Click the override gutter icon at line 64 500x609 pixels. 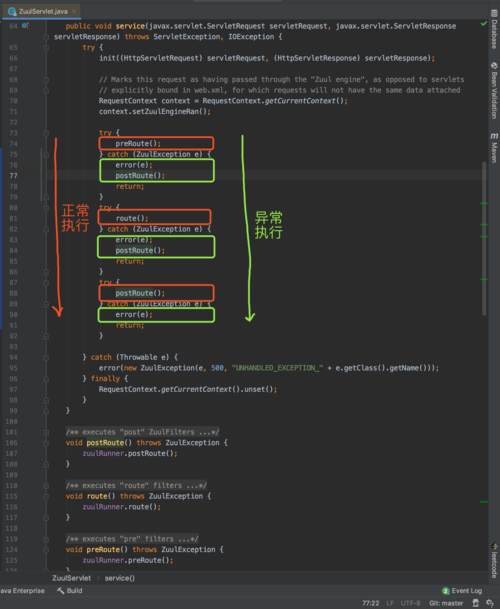(25, 26)
